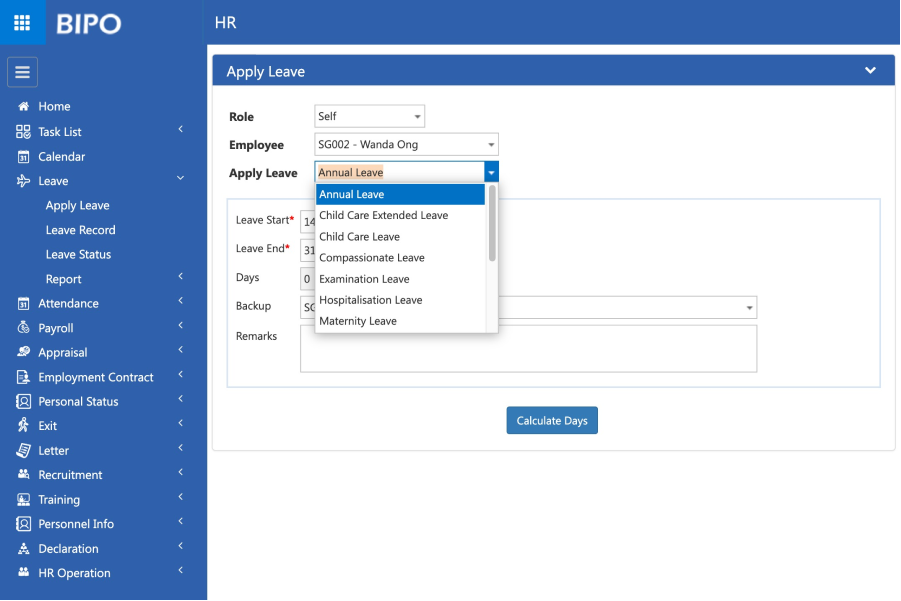Click the Home house icon
Screen dimensions: 901x601
click(x=23, y=106)
